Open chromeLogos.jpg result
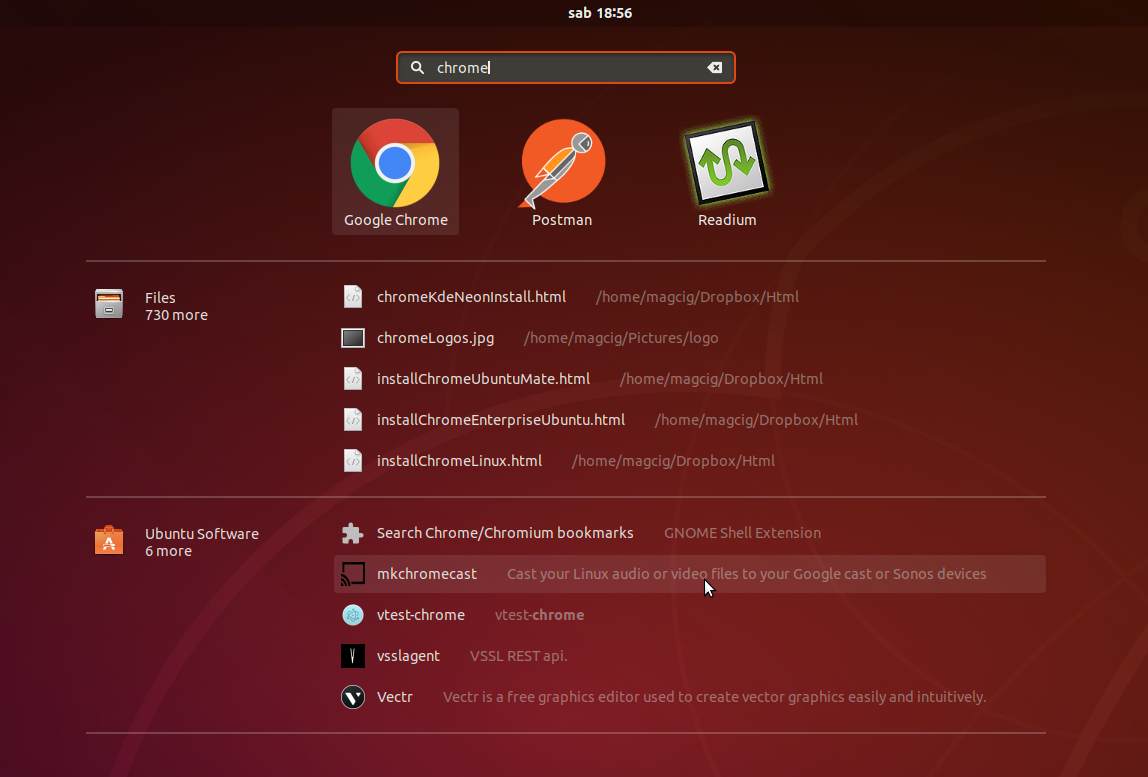 690,338
